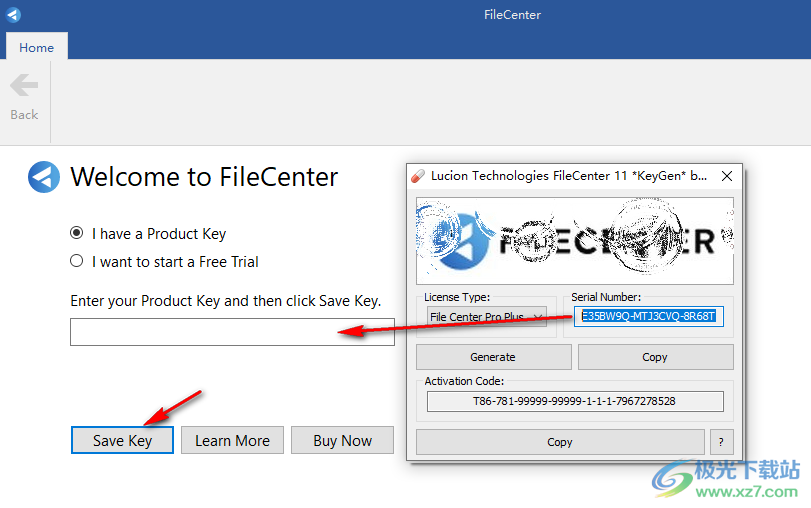This screenshot has height=508, width=811.
Task: Click Generate in the KeyGen window
Action: 493,357
